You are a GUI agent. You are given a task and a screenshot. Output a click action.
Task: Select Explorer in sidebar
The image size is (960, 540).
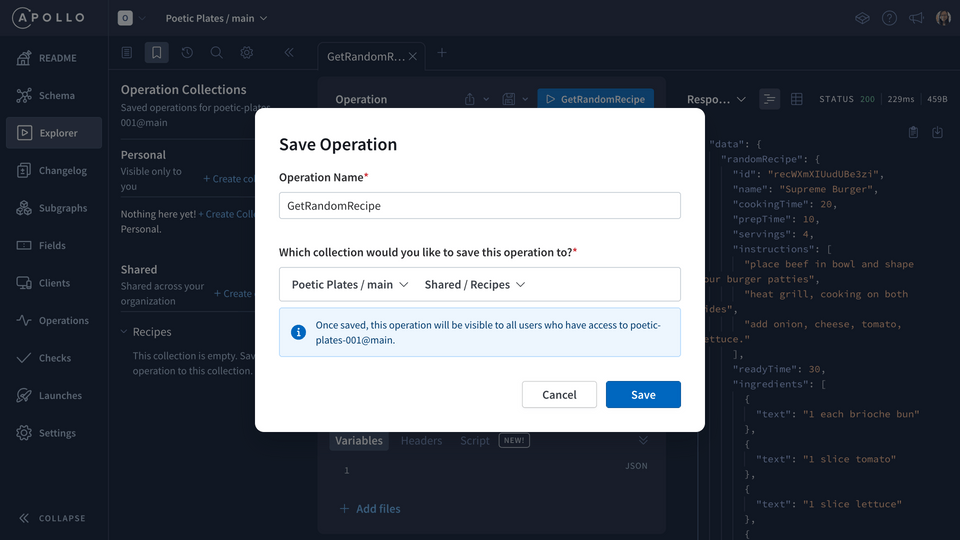pos(54,133)
